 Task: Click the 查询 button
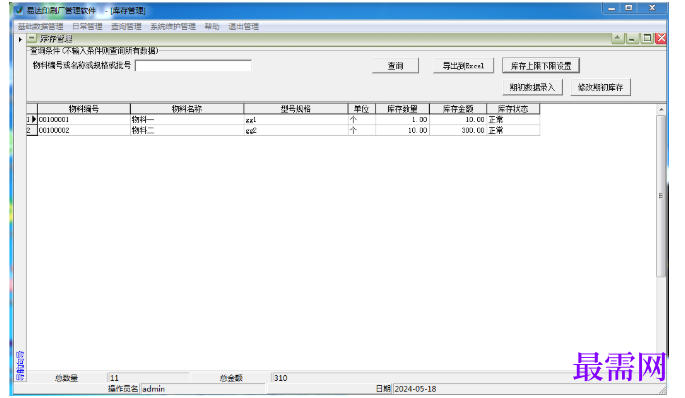click(395, 66)
